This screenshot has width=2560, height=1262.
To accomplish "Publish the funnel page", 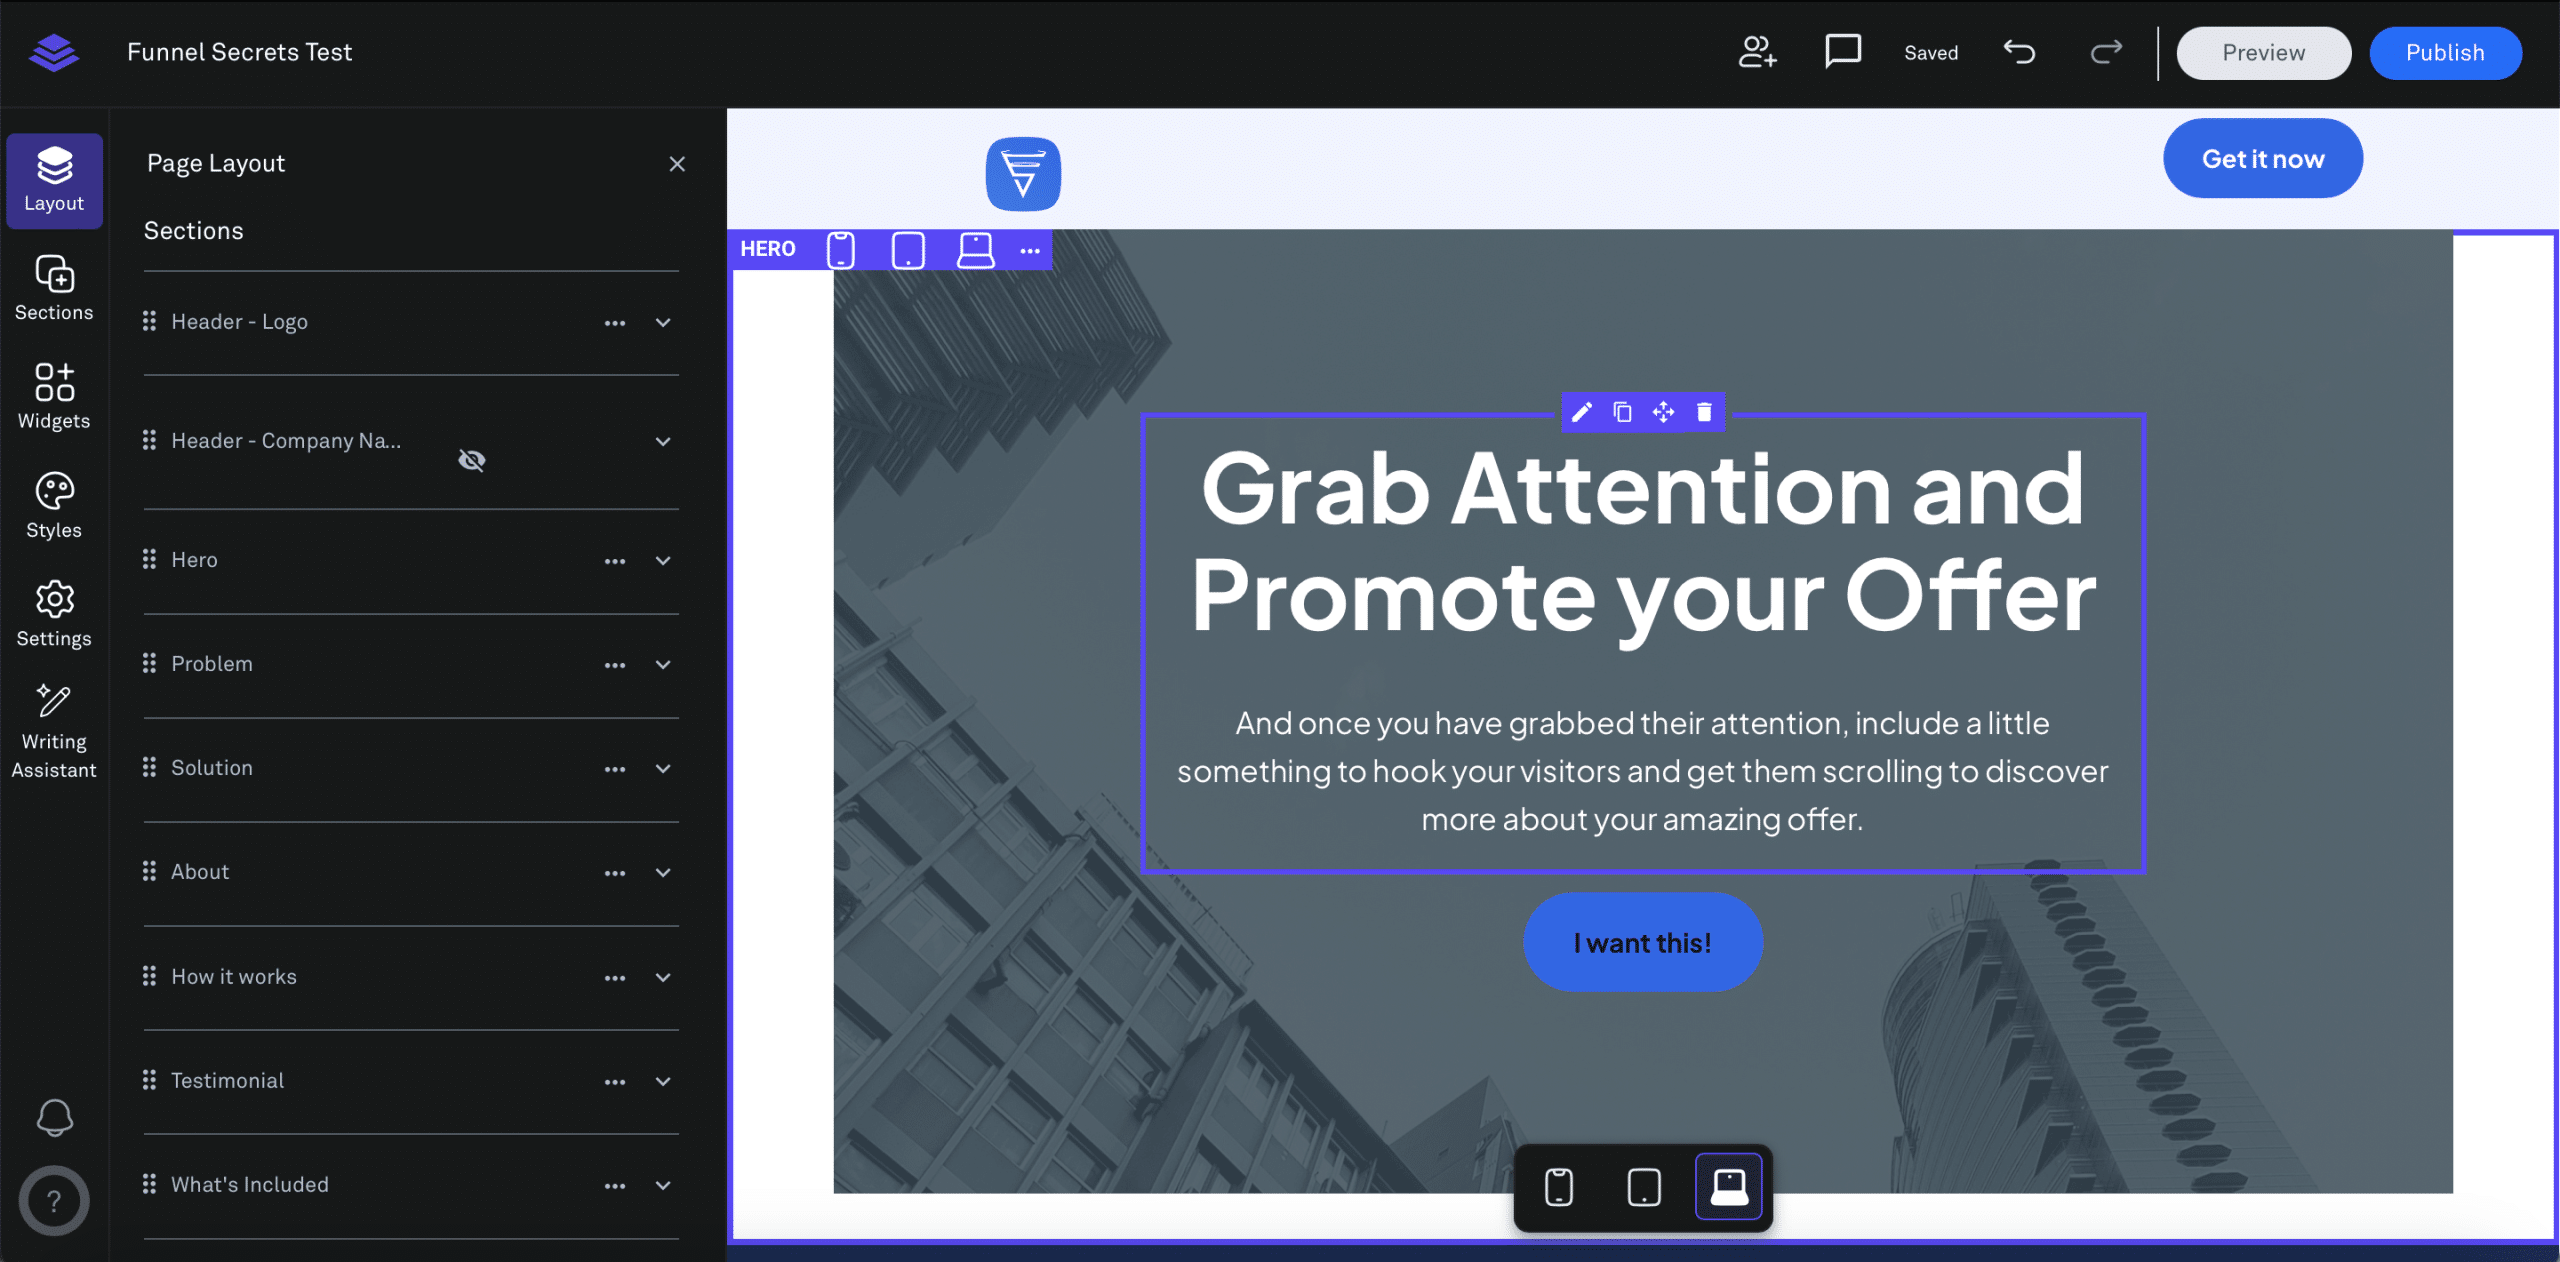I will (x=2445, y=53).
